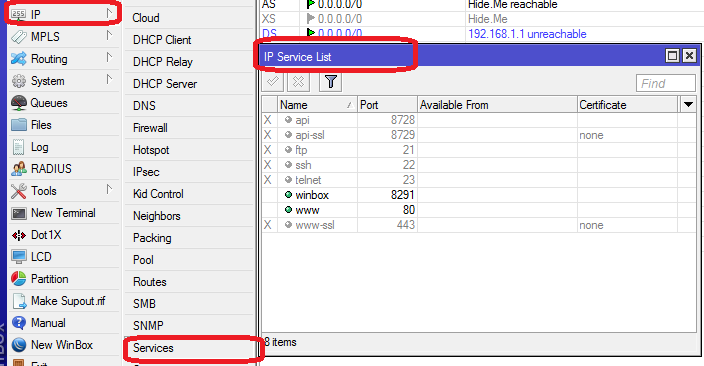Viewport: 704px width, 366px height.
Task: Click the RADIUS users icon
Action: [19, 169]
